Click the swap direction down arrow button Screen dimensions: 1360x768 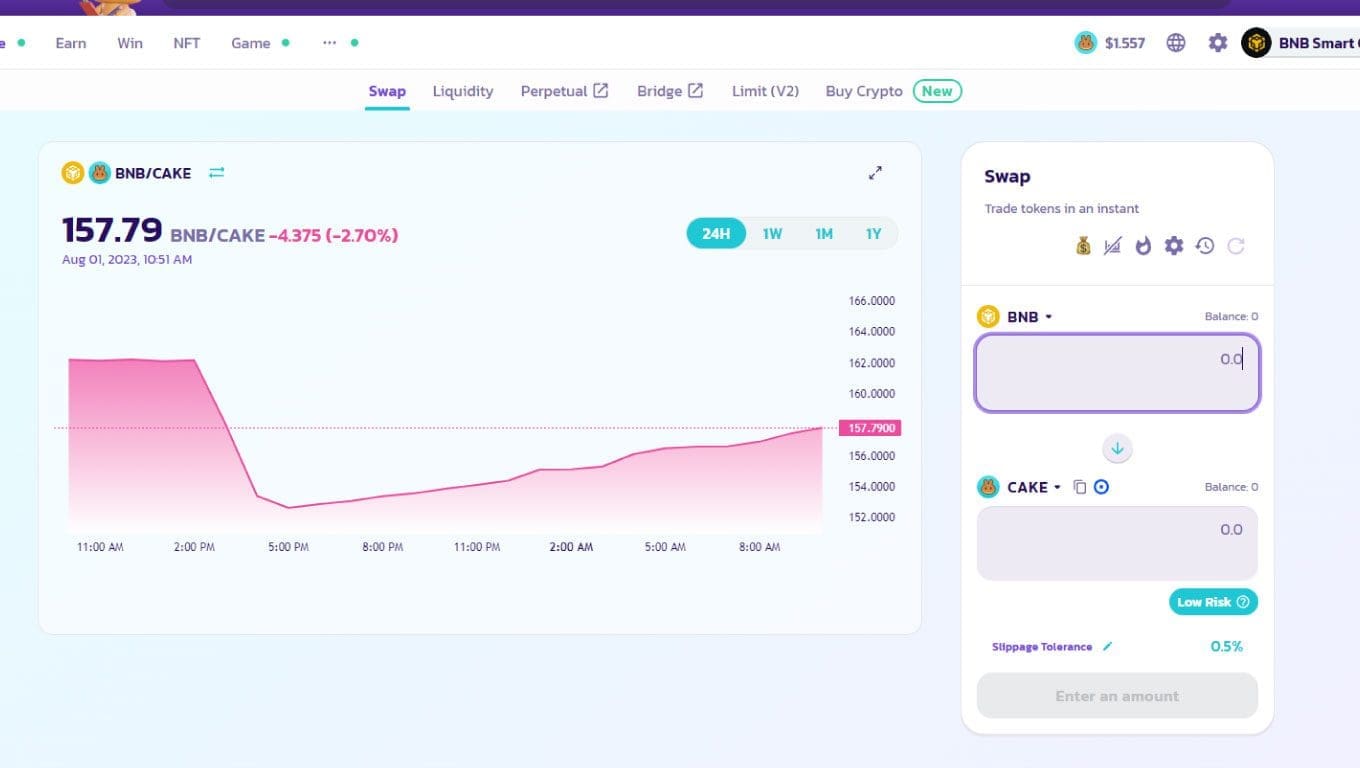1117,449
